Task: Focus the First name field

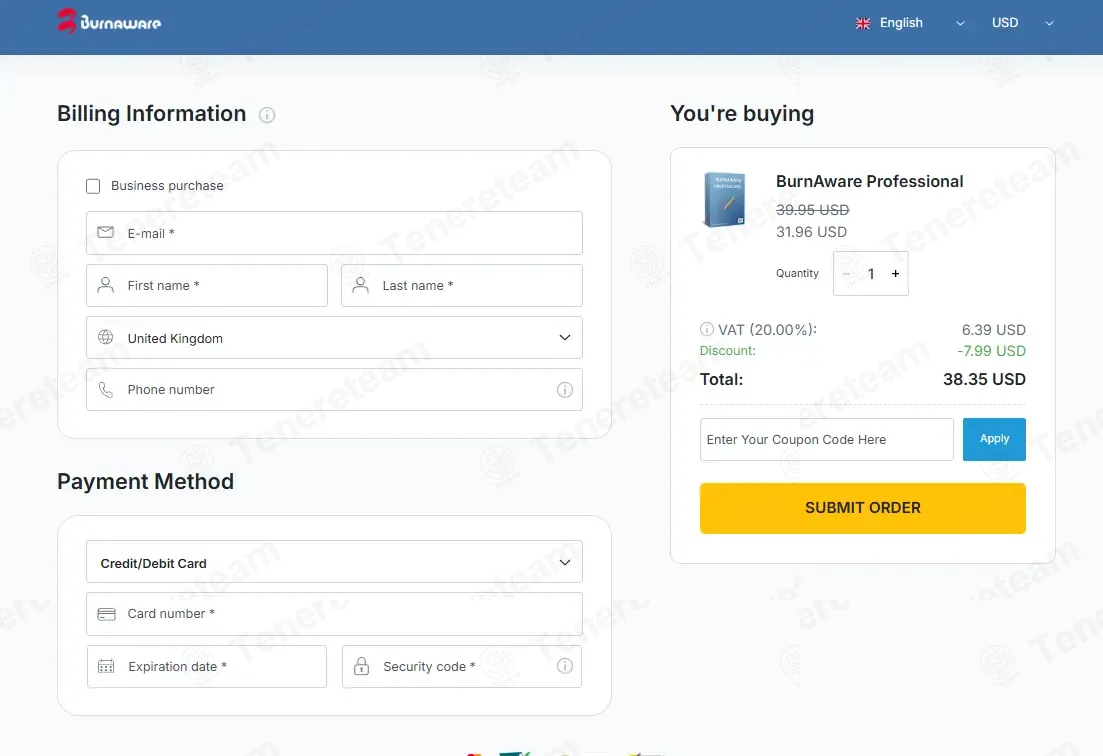Action: (207, 286)
